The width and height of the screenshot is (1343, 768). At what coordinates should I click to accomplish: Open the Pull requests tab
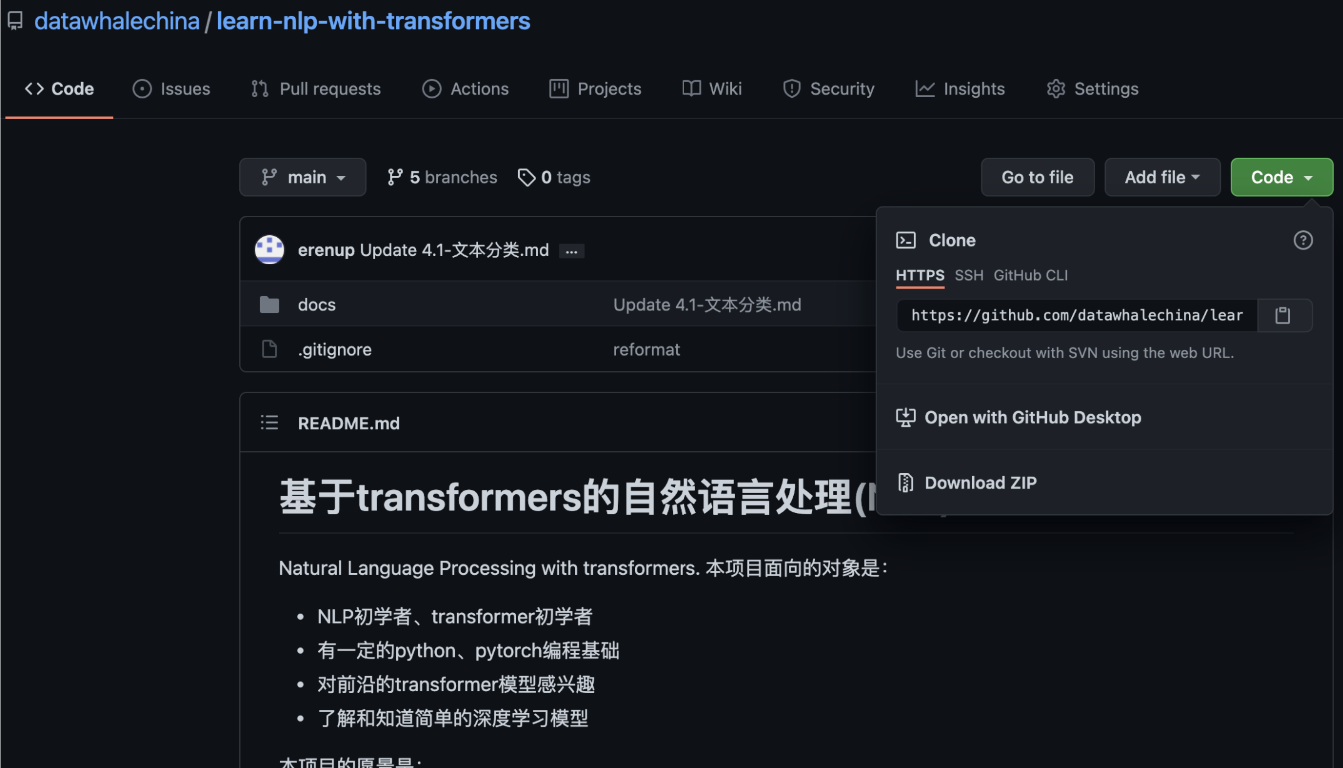pyautogui.click(x=315, y=89)
